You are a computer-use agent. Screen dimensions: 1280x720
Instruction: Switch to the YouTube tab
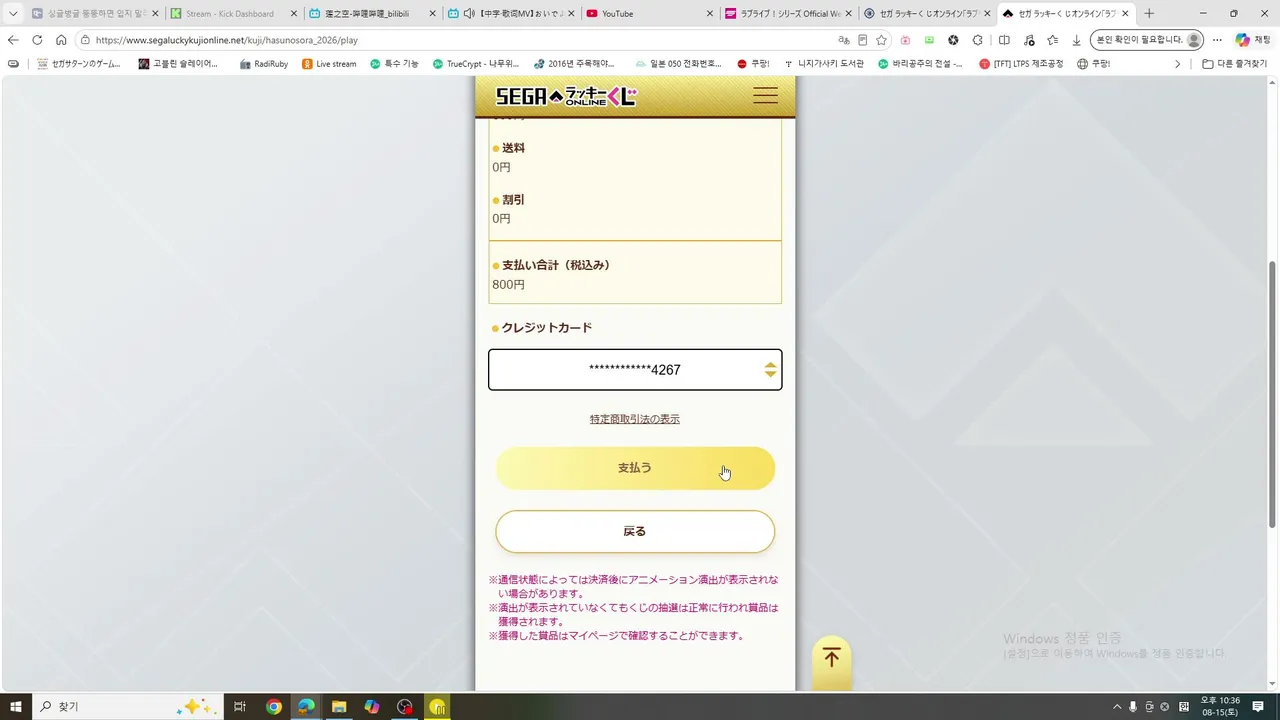[x=650, y=14]
